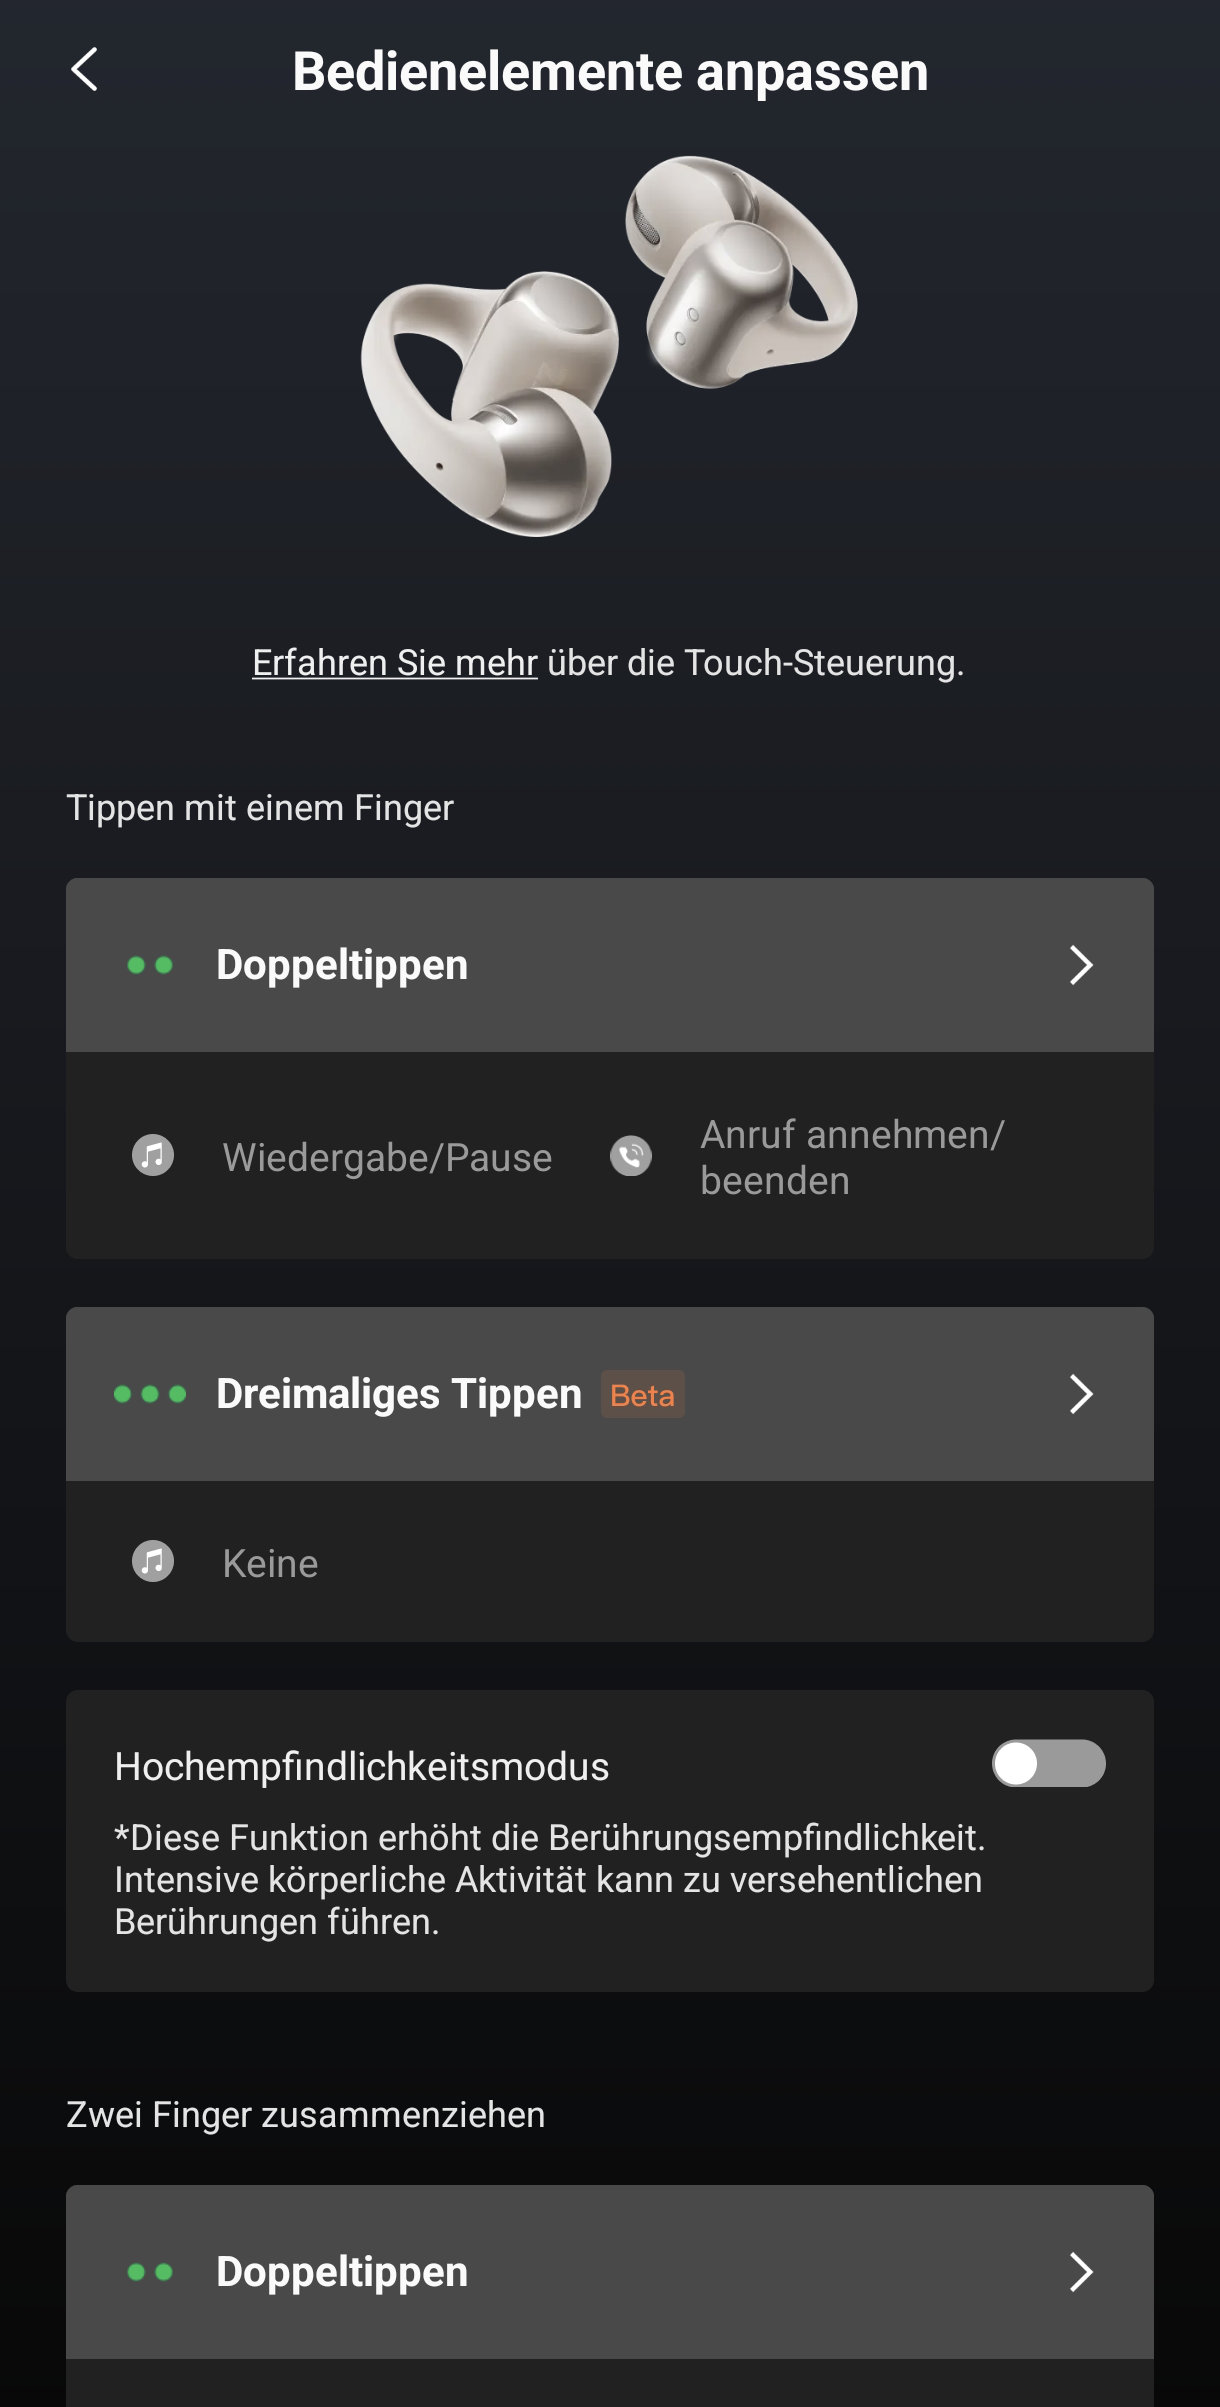Click the music note icon beside Keine
The width and height of the screenshot is (1220, 2407).
pyautogui.click(x=153, y=1561)
